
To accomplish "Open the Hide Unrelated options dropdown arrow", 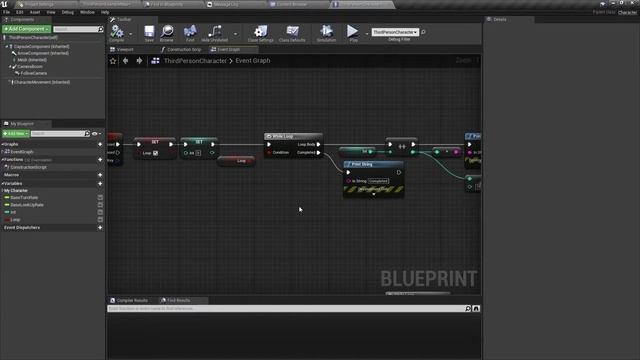I will pos(235,34).
